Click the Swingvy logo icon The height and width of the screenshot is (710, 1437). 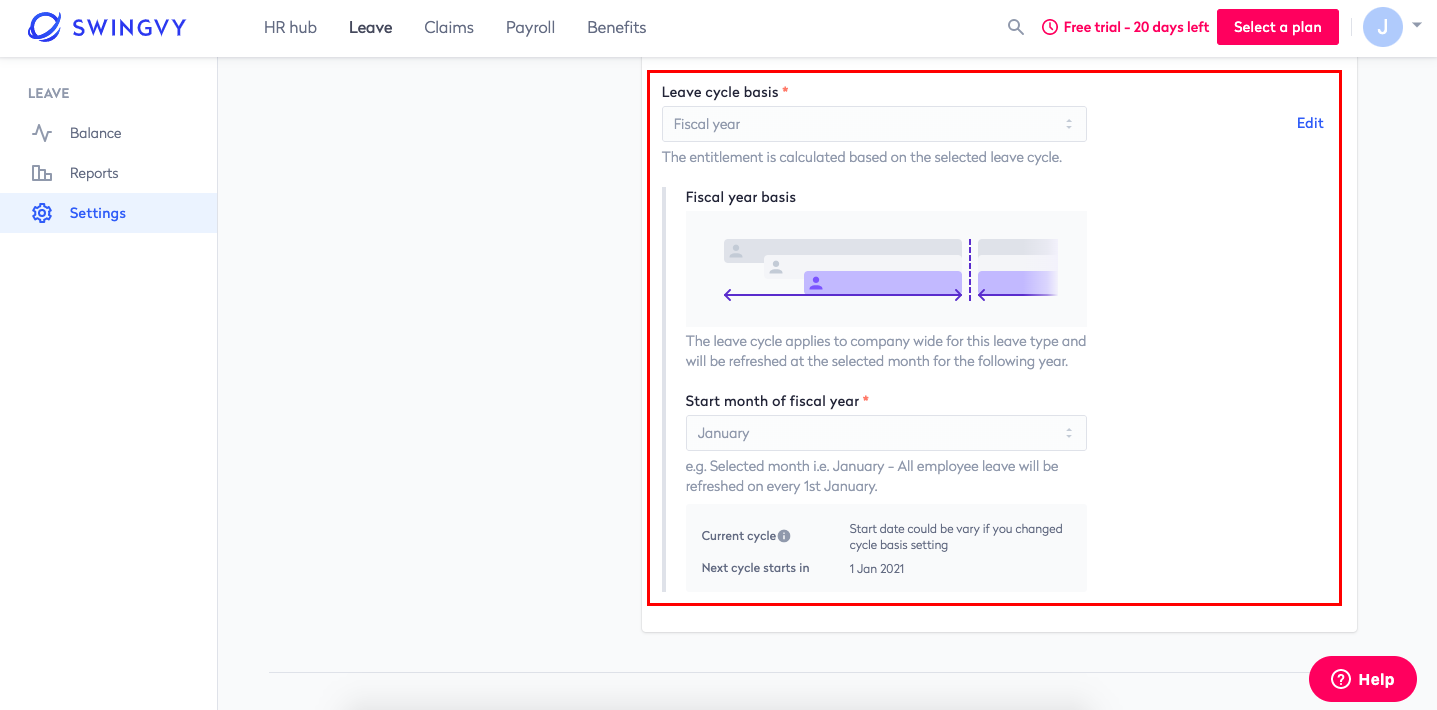(45, 27)
